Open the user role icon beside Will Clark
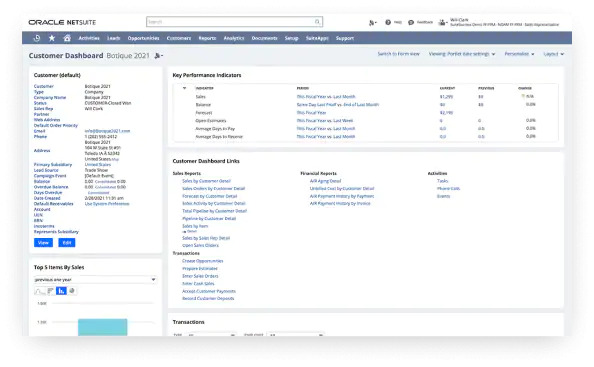The width and height of the screenshot is (594, 367). point(442,23)
